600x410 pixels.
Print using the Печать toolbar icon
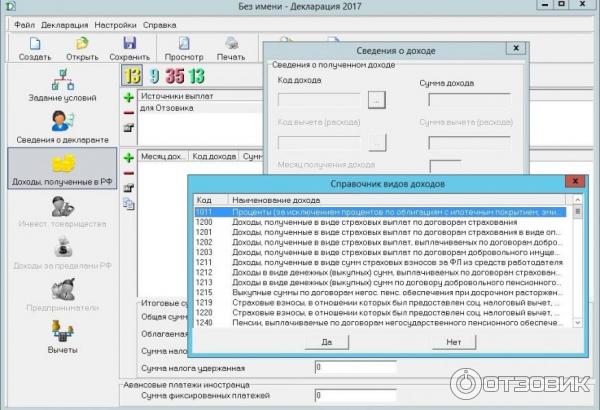pyautogui.click(x=231, y=44)
